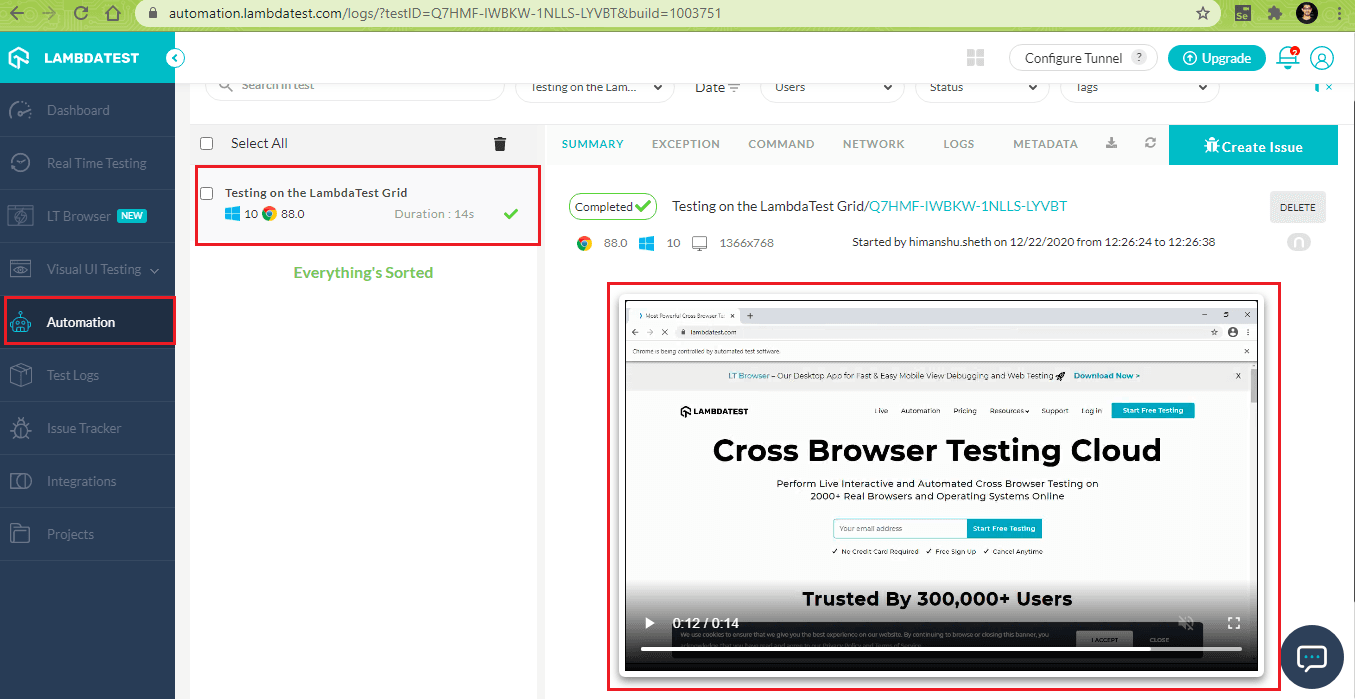
Task: Click the Issue Tracker bug icon
Action: click(21, 428)
